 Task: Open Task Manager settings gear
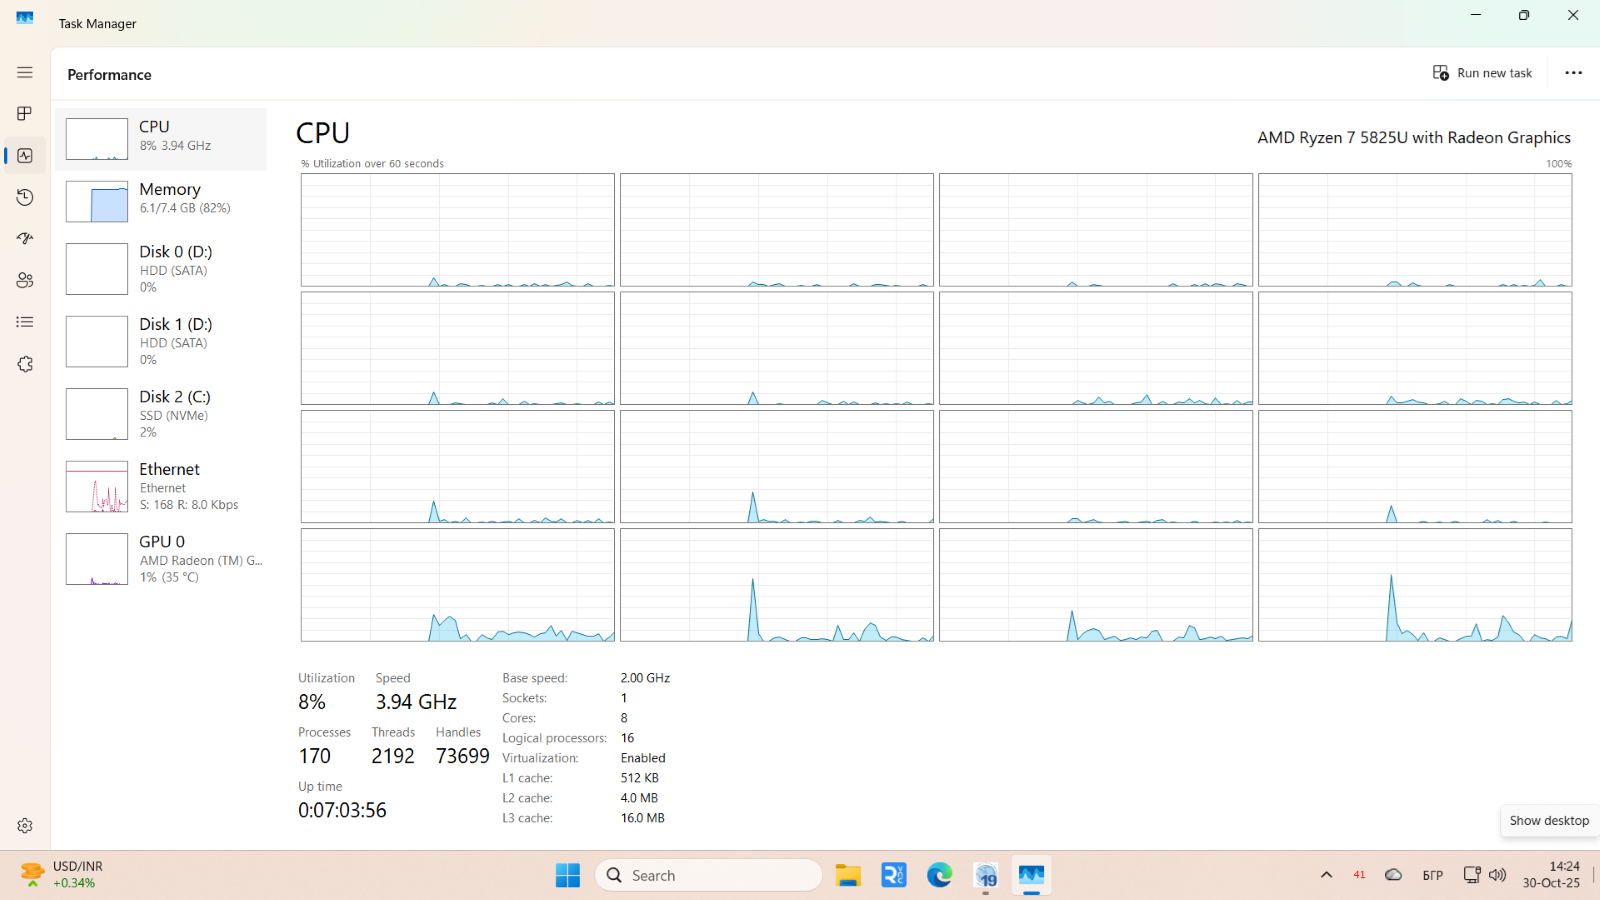(25, 826)
